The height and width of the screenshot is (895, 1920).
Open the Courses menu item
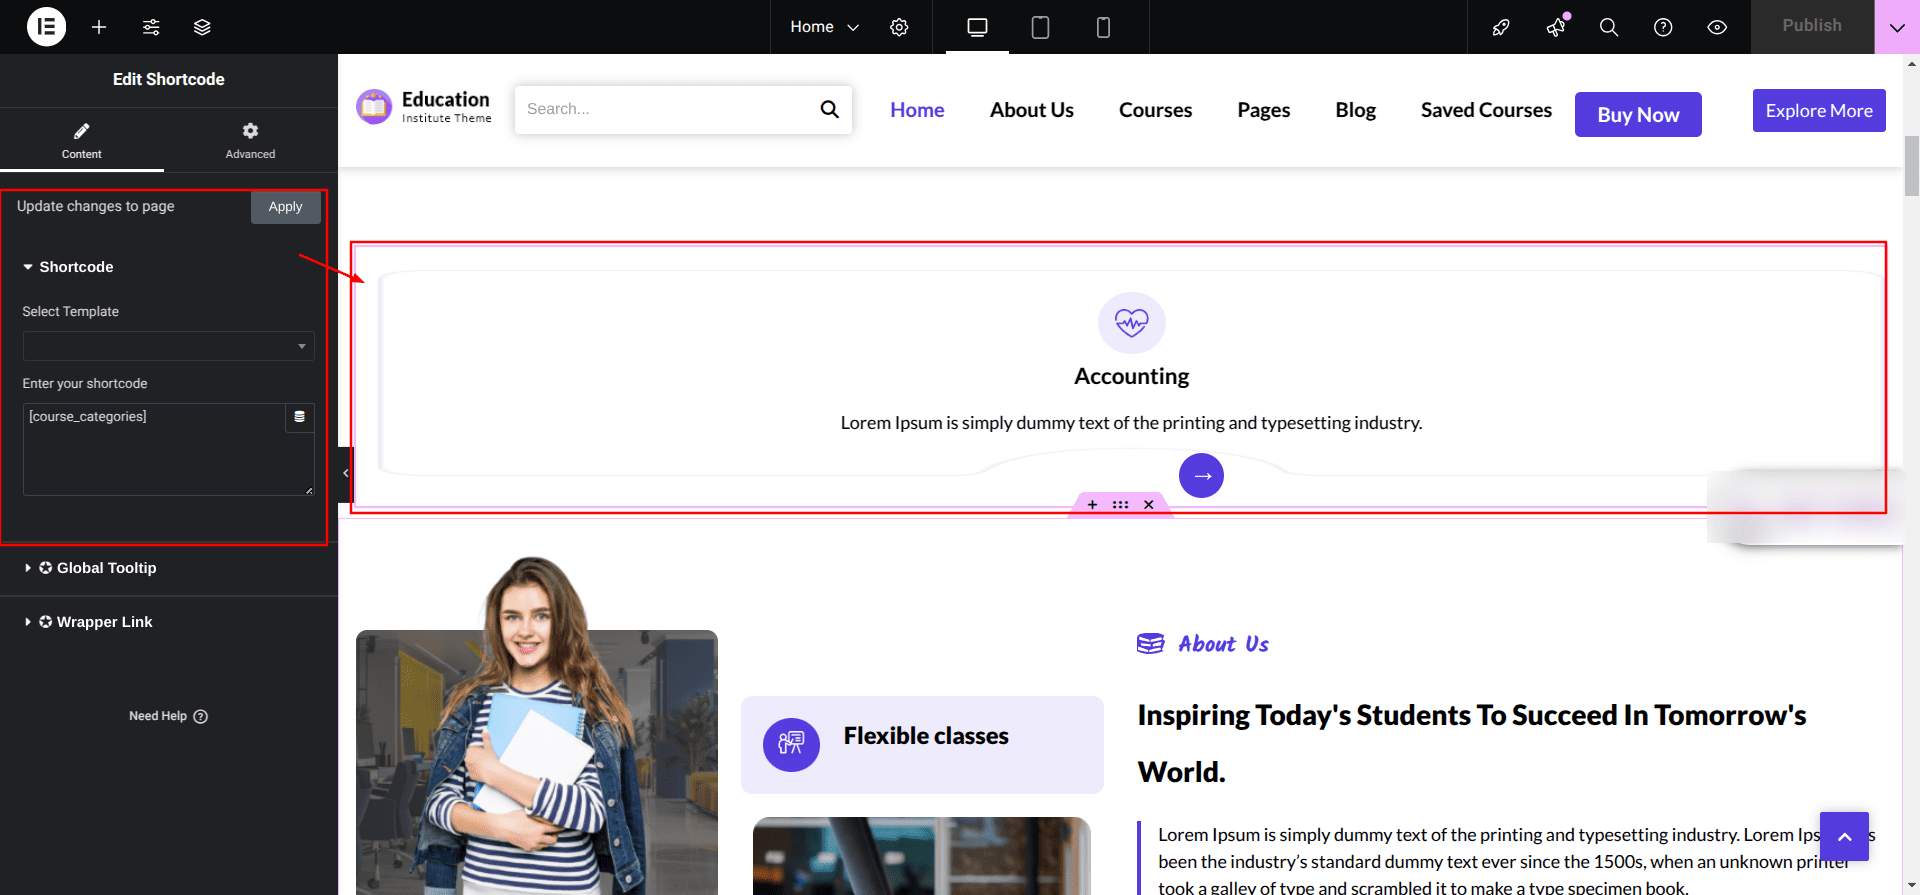[1155, 110]
